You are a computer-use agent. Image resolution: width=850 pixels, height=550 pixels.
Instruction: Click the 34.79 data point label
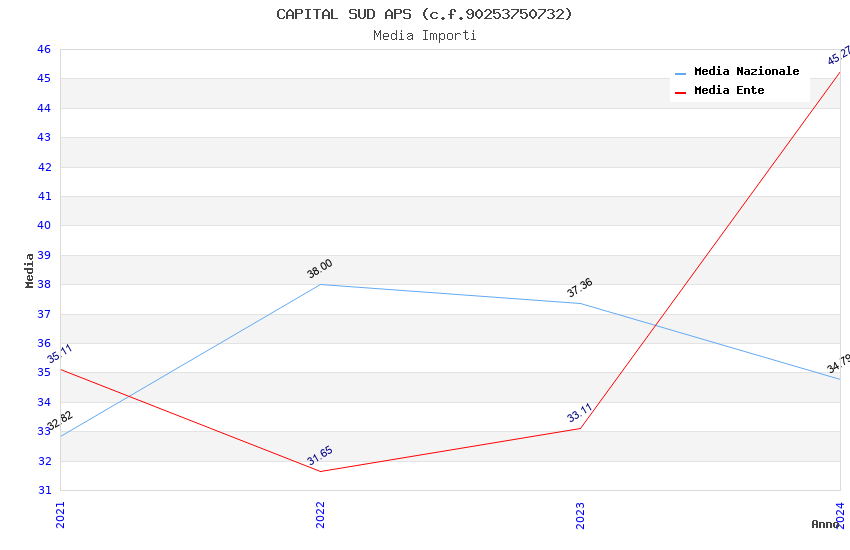[x=839, y=363]
